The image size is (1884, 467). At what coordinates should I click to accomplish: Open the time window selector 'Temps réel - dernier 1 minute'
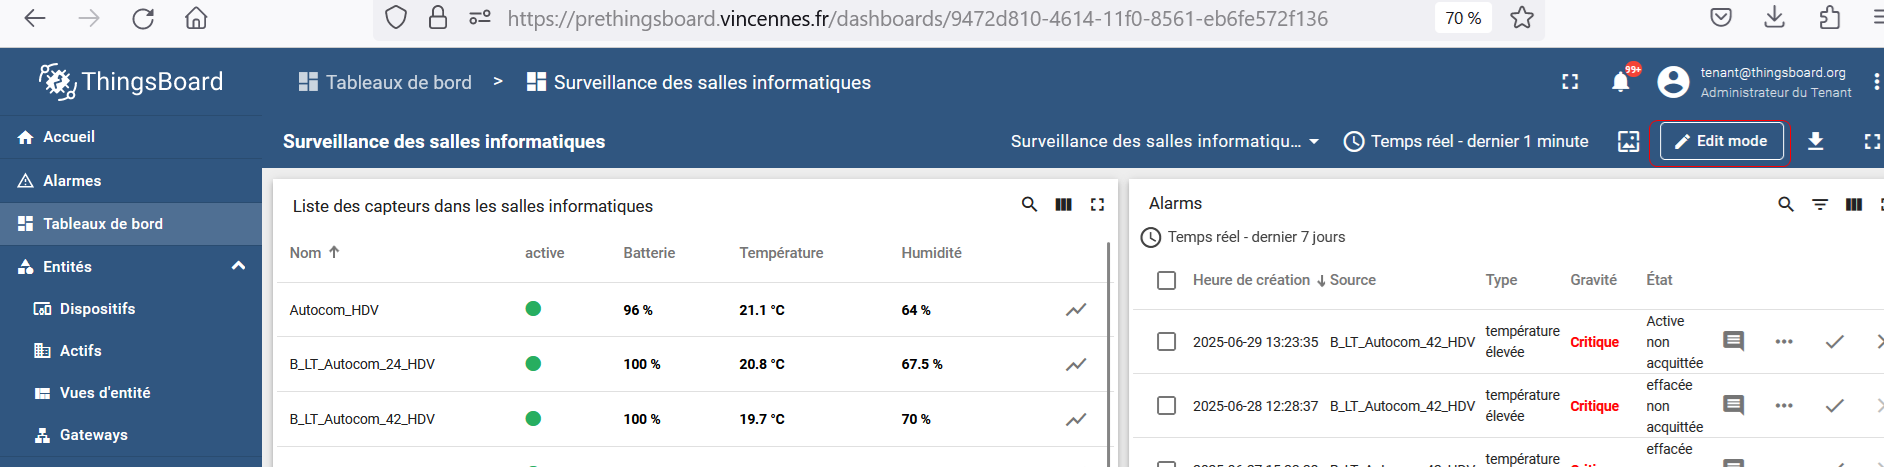tap(1466, 142)
